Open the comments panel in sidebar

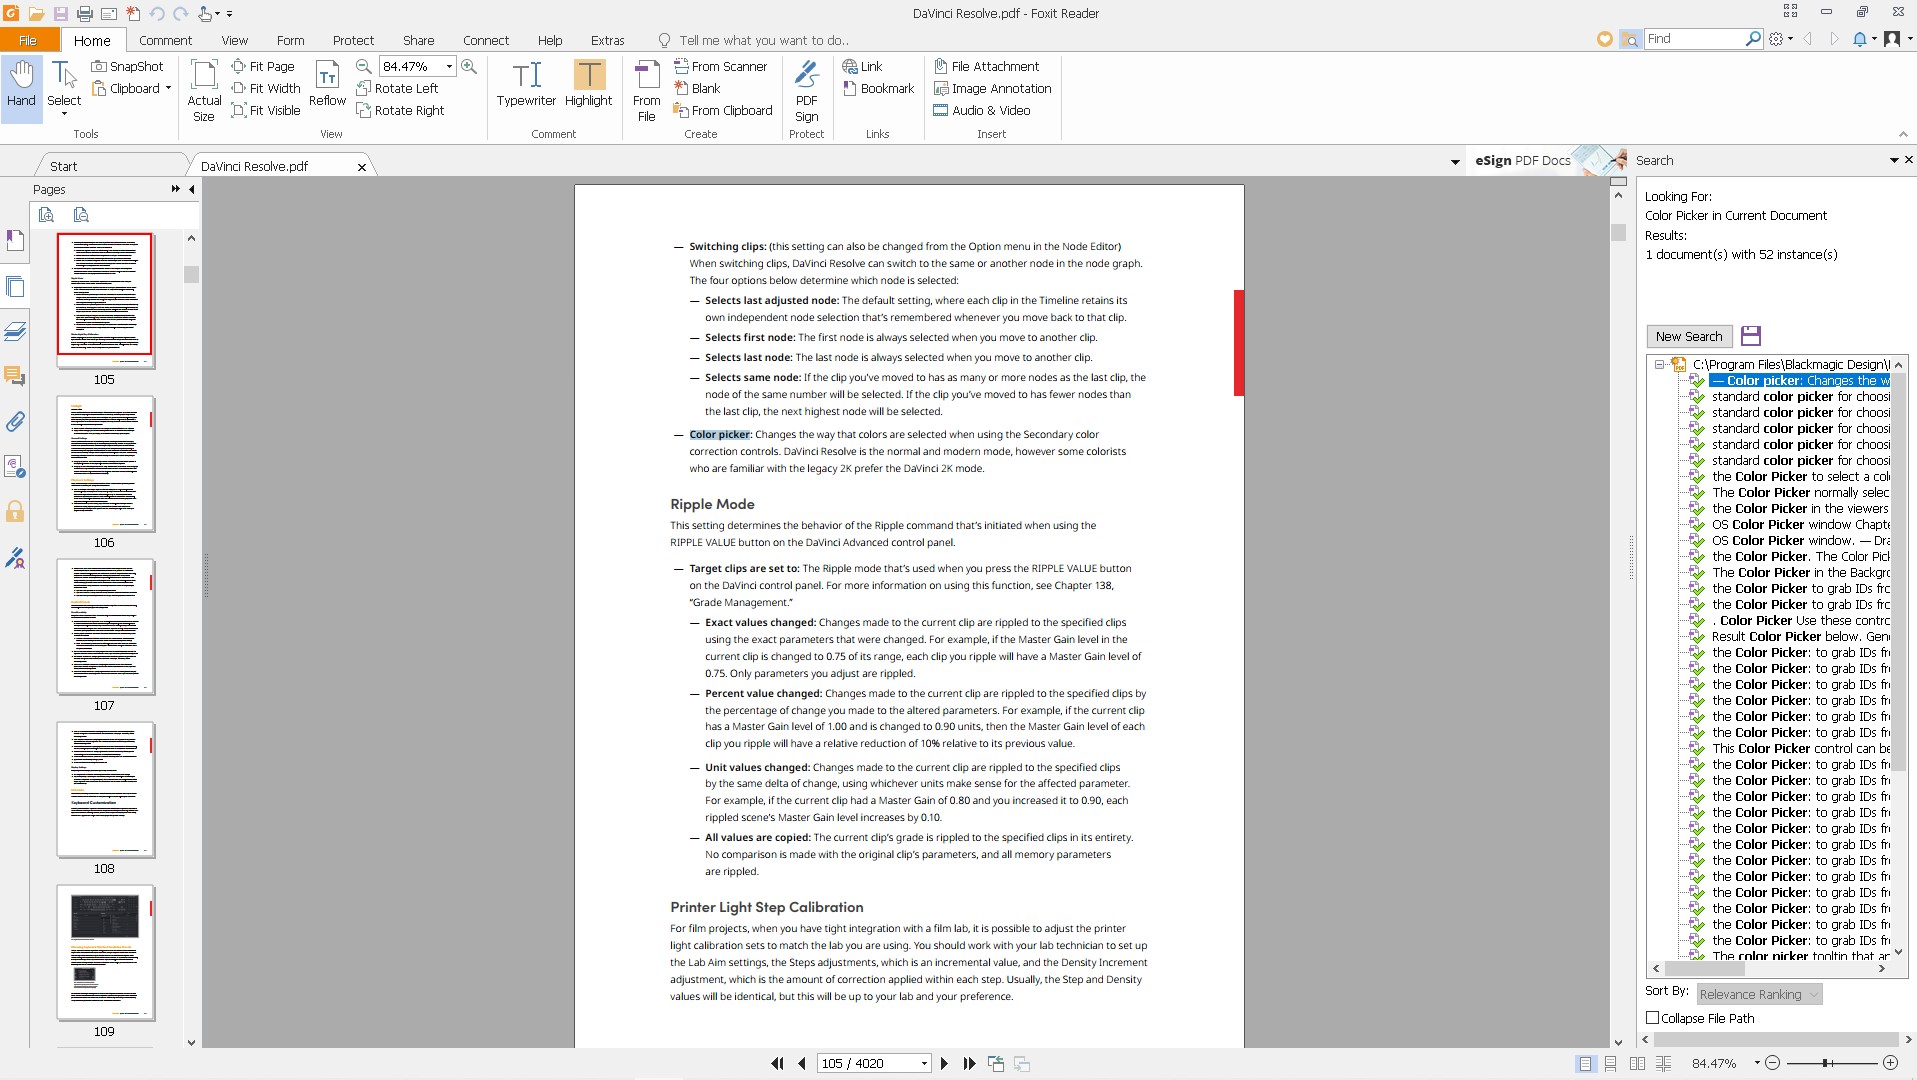coord(15,376)
